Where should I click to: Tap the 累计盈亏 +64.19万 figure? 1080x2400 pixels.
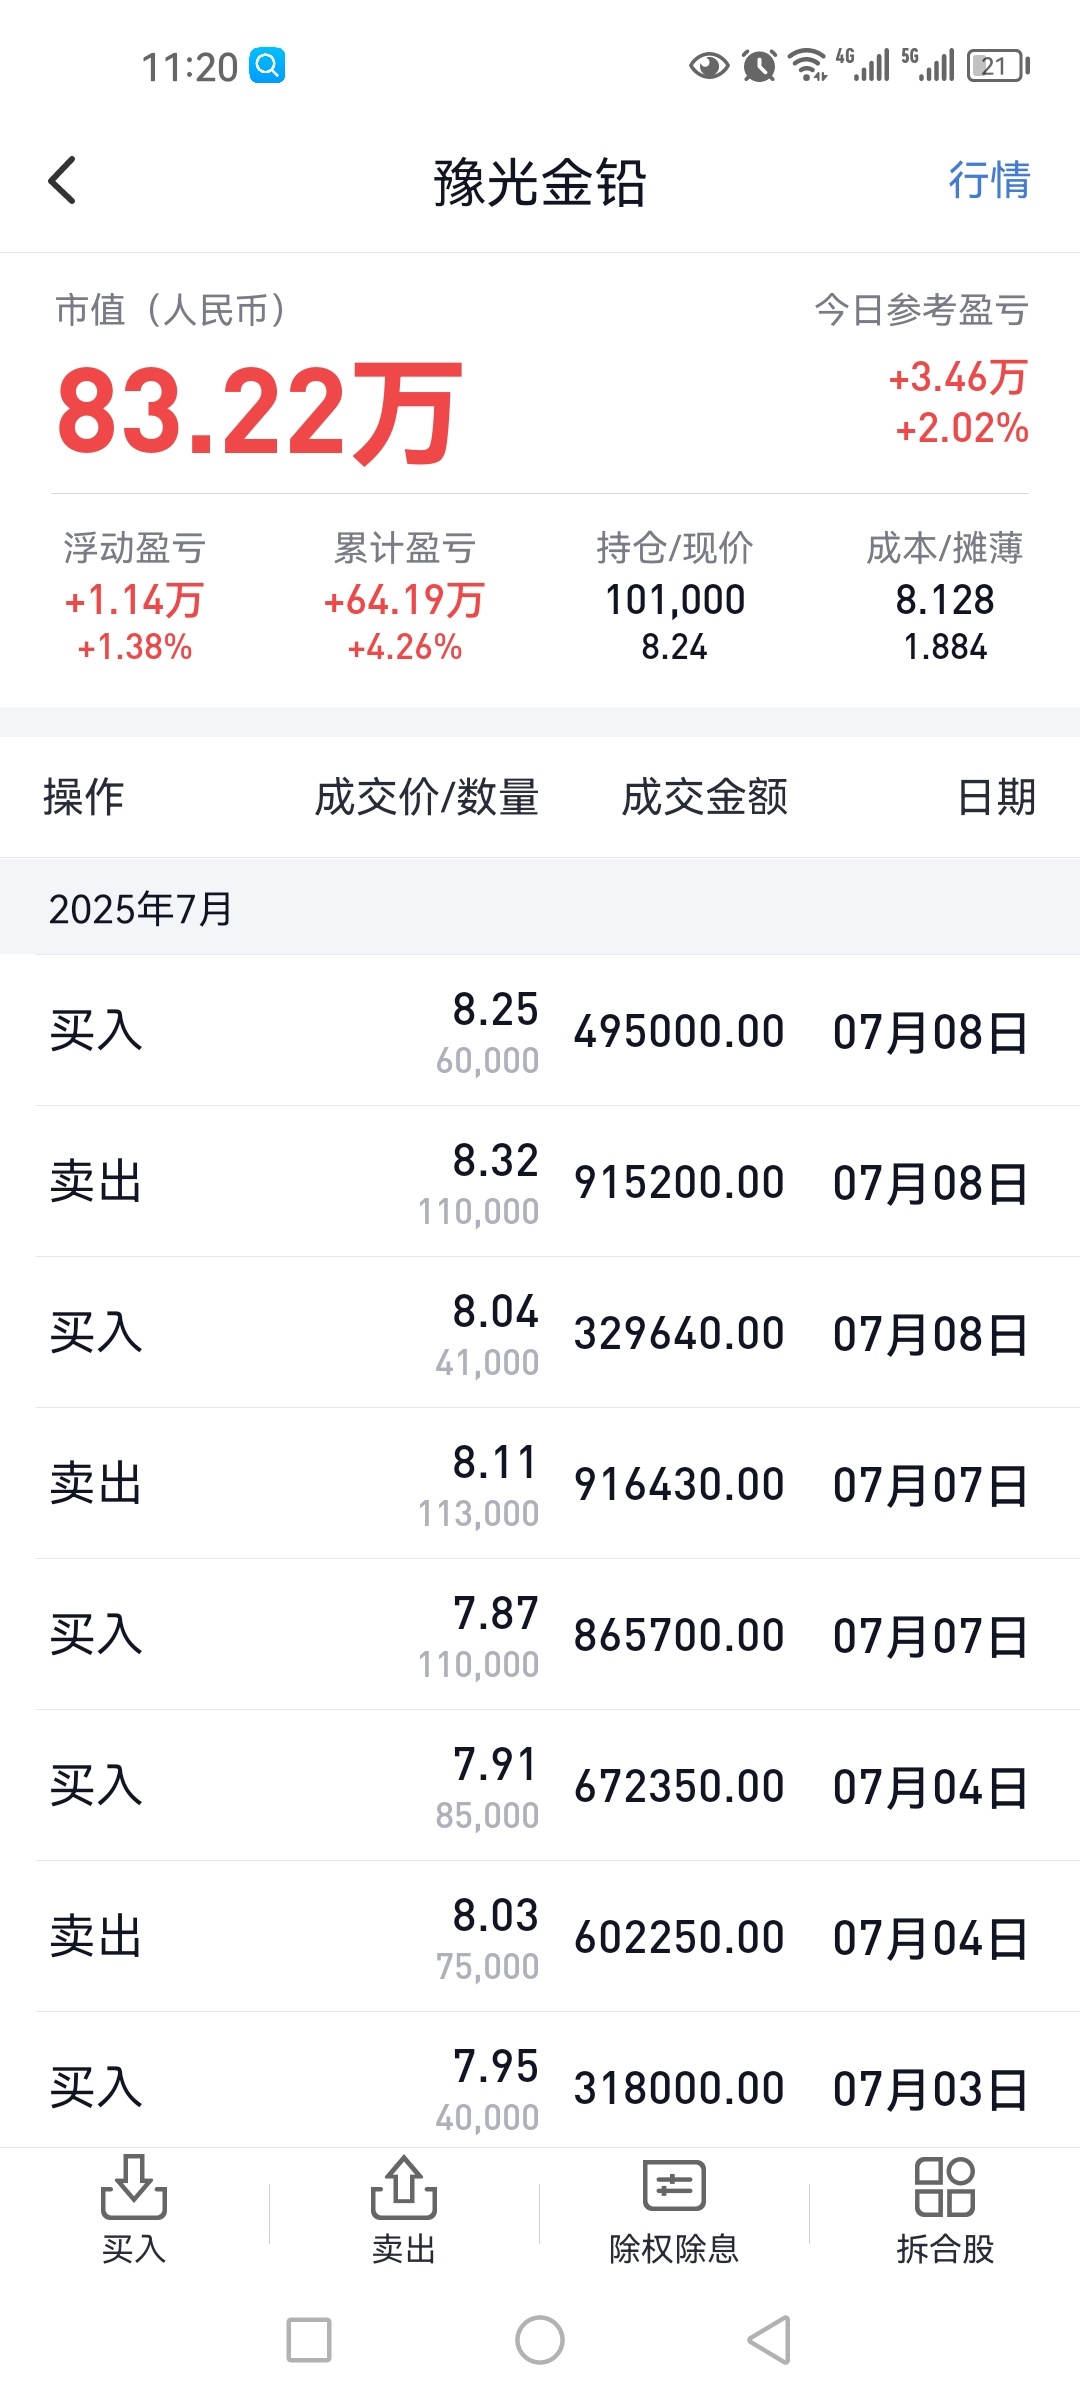[404, 600]
